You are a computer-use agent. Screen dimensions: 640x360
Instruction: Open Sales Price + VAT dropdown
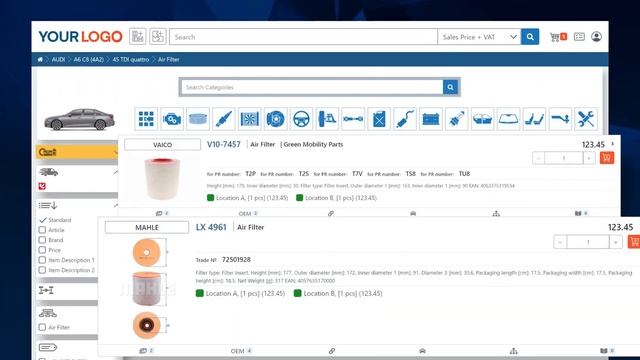(479, 37)
